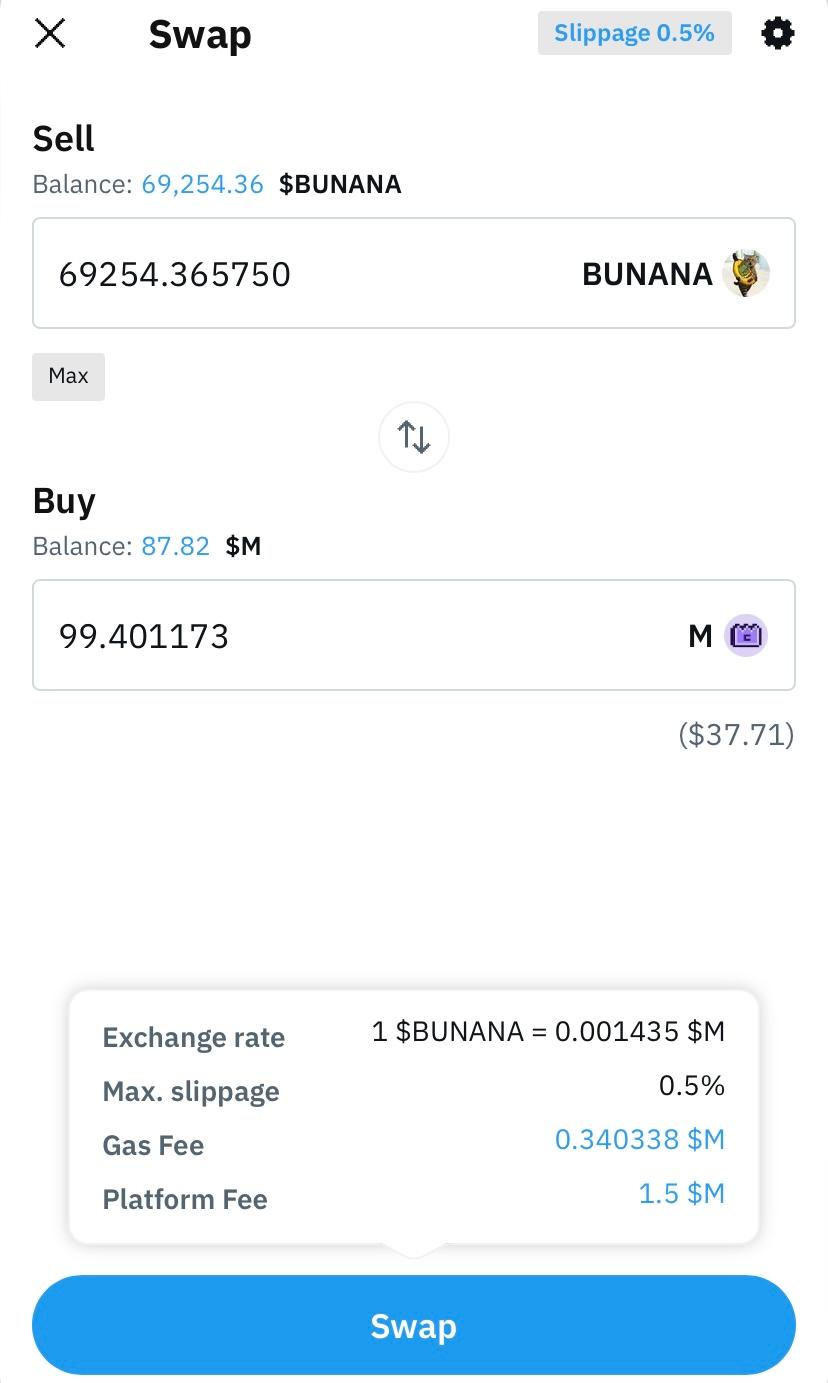Tap the sell balance 69,254.36 link
Screen dimensions: 828x1383
202,184
